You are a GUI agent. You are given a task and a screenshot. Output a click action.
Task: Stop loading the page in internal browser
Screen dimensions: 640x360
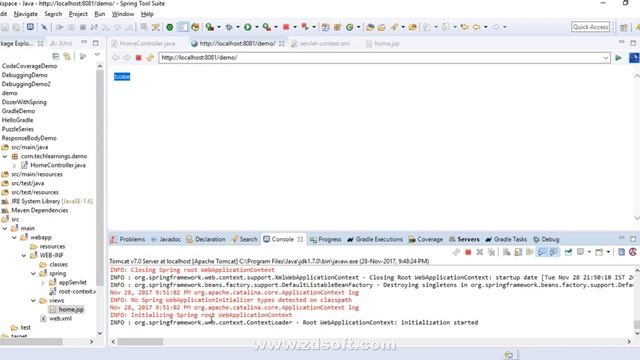pyautogui.click(x=138, y=58)
